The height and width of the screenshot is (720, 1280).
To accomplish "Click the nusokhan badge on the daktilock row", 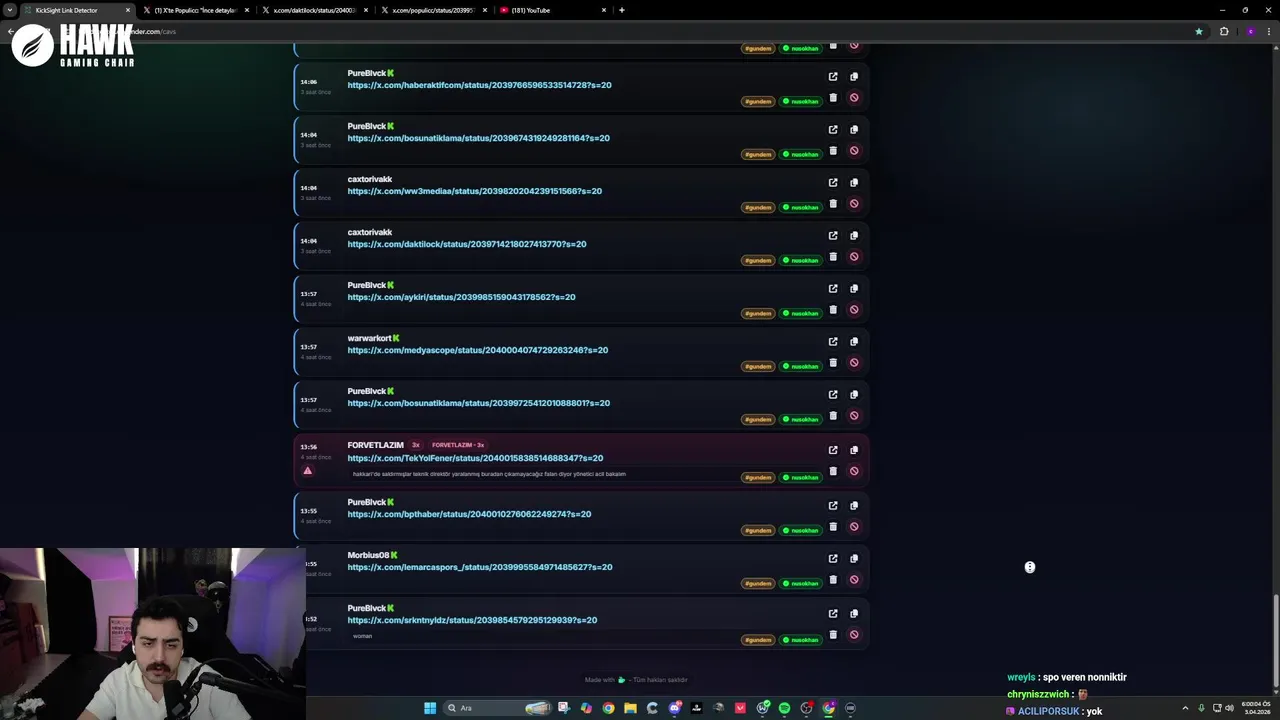I will [800, 260].
